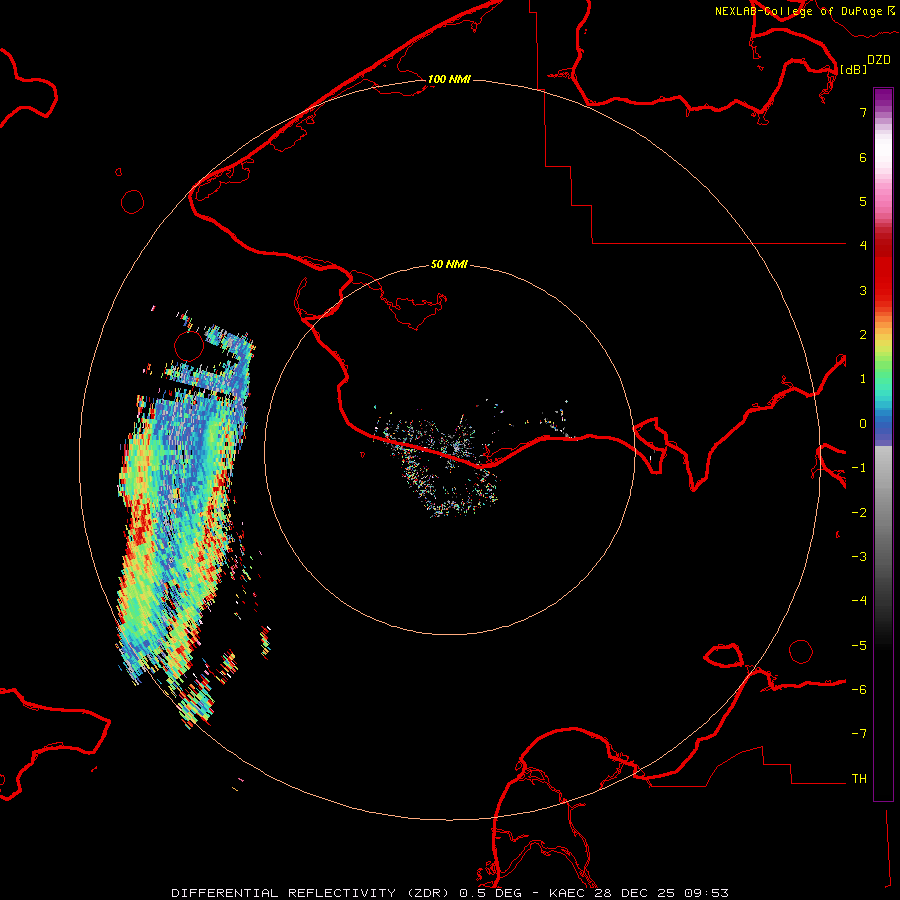
Task: Click the 4 value on the color scale
Action: 863,246
